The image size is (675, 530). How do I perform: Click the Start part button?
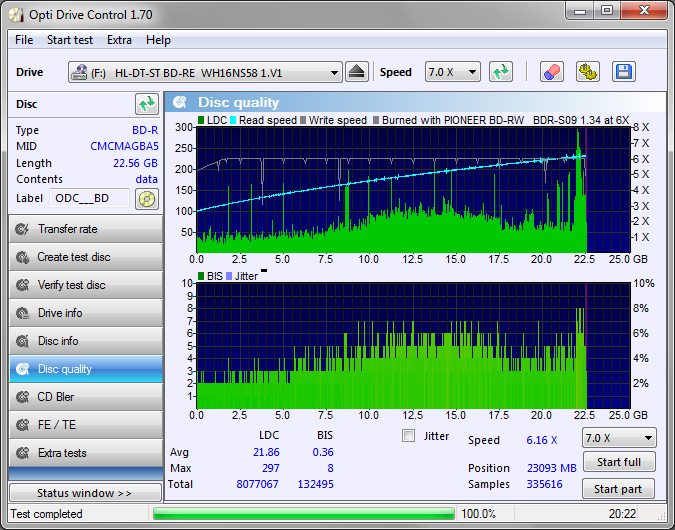click(x=619, y=489)
